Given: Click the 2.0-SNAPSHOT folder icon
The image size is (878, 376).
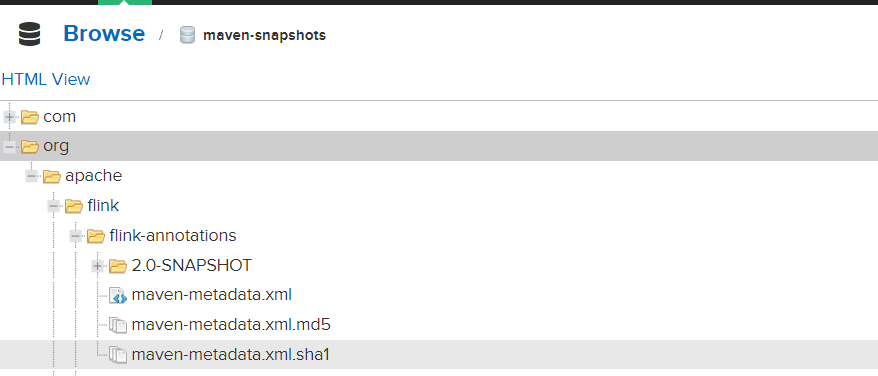Looking at the screenshot, I should click(x=118, y=266).
